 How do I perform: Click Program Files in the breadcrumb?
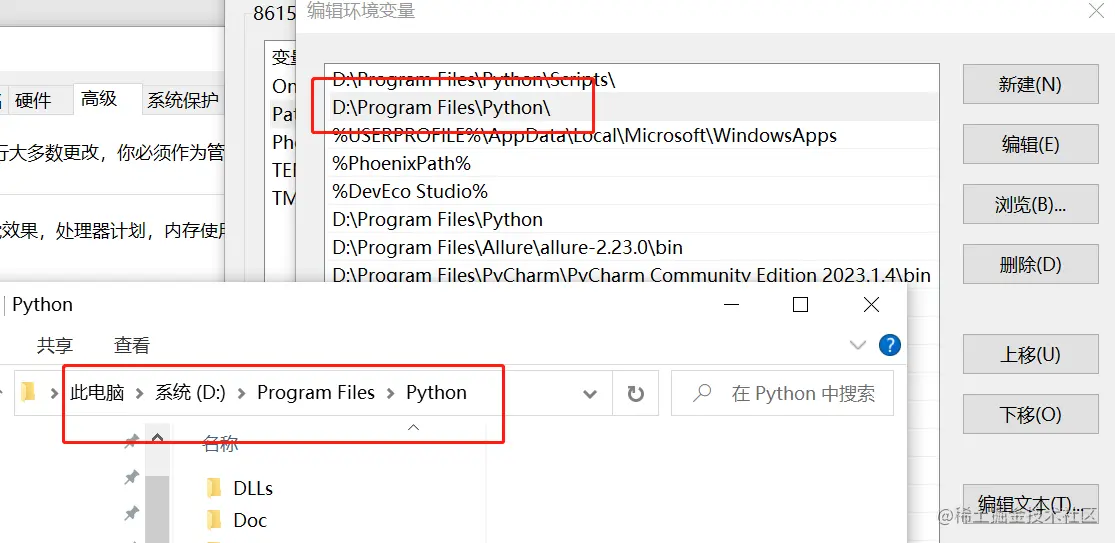[x=316, y=392]
